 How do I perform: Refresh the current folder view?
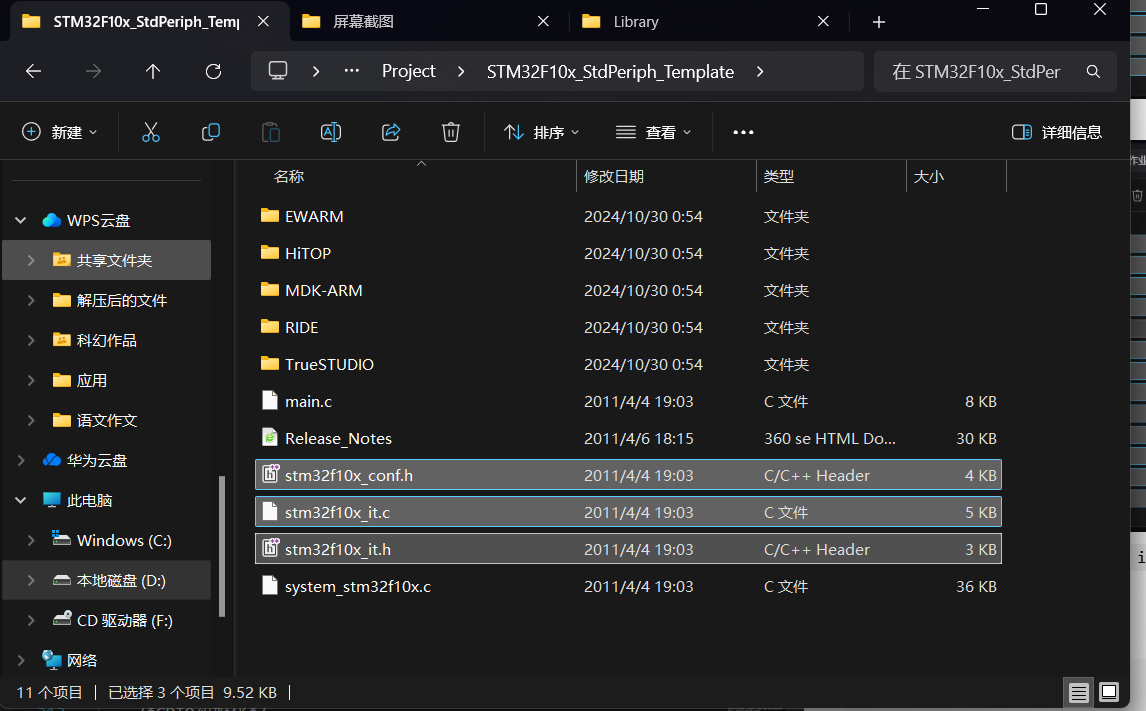(213, 71)
